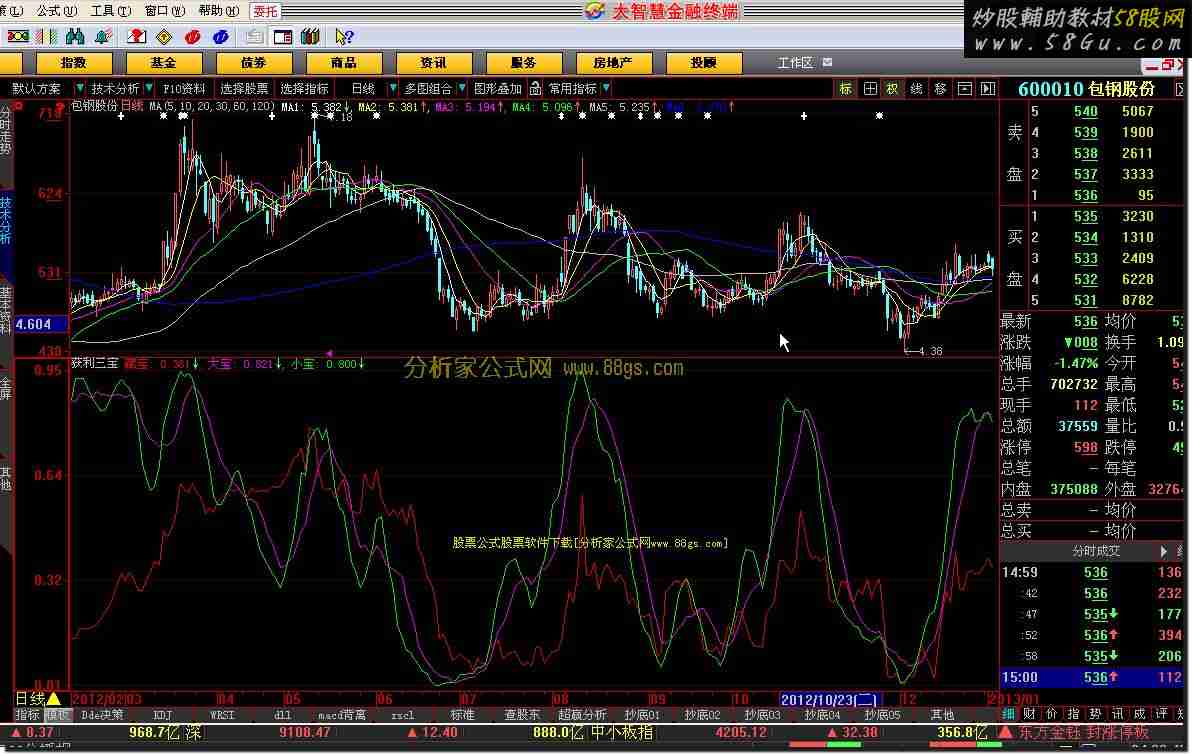Open the 工具 menu

[111, 11]
